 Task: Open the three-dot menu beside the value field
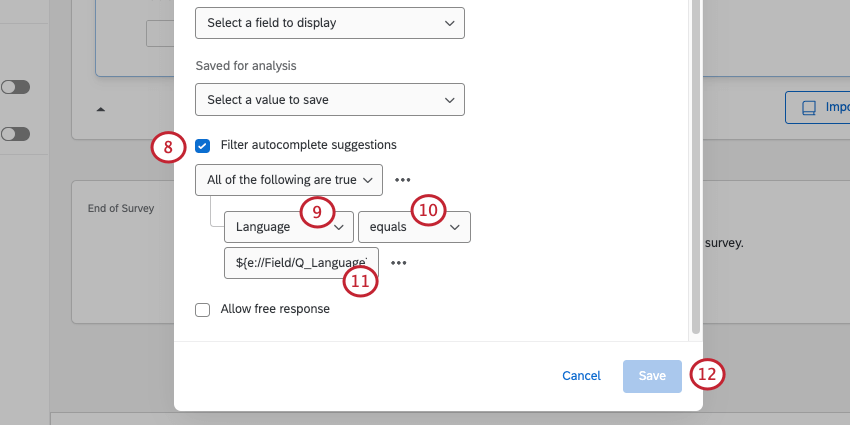coord(398,263)
